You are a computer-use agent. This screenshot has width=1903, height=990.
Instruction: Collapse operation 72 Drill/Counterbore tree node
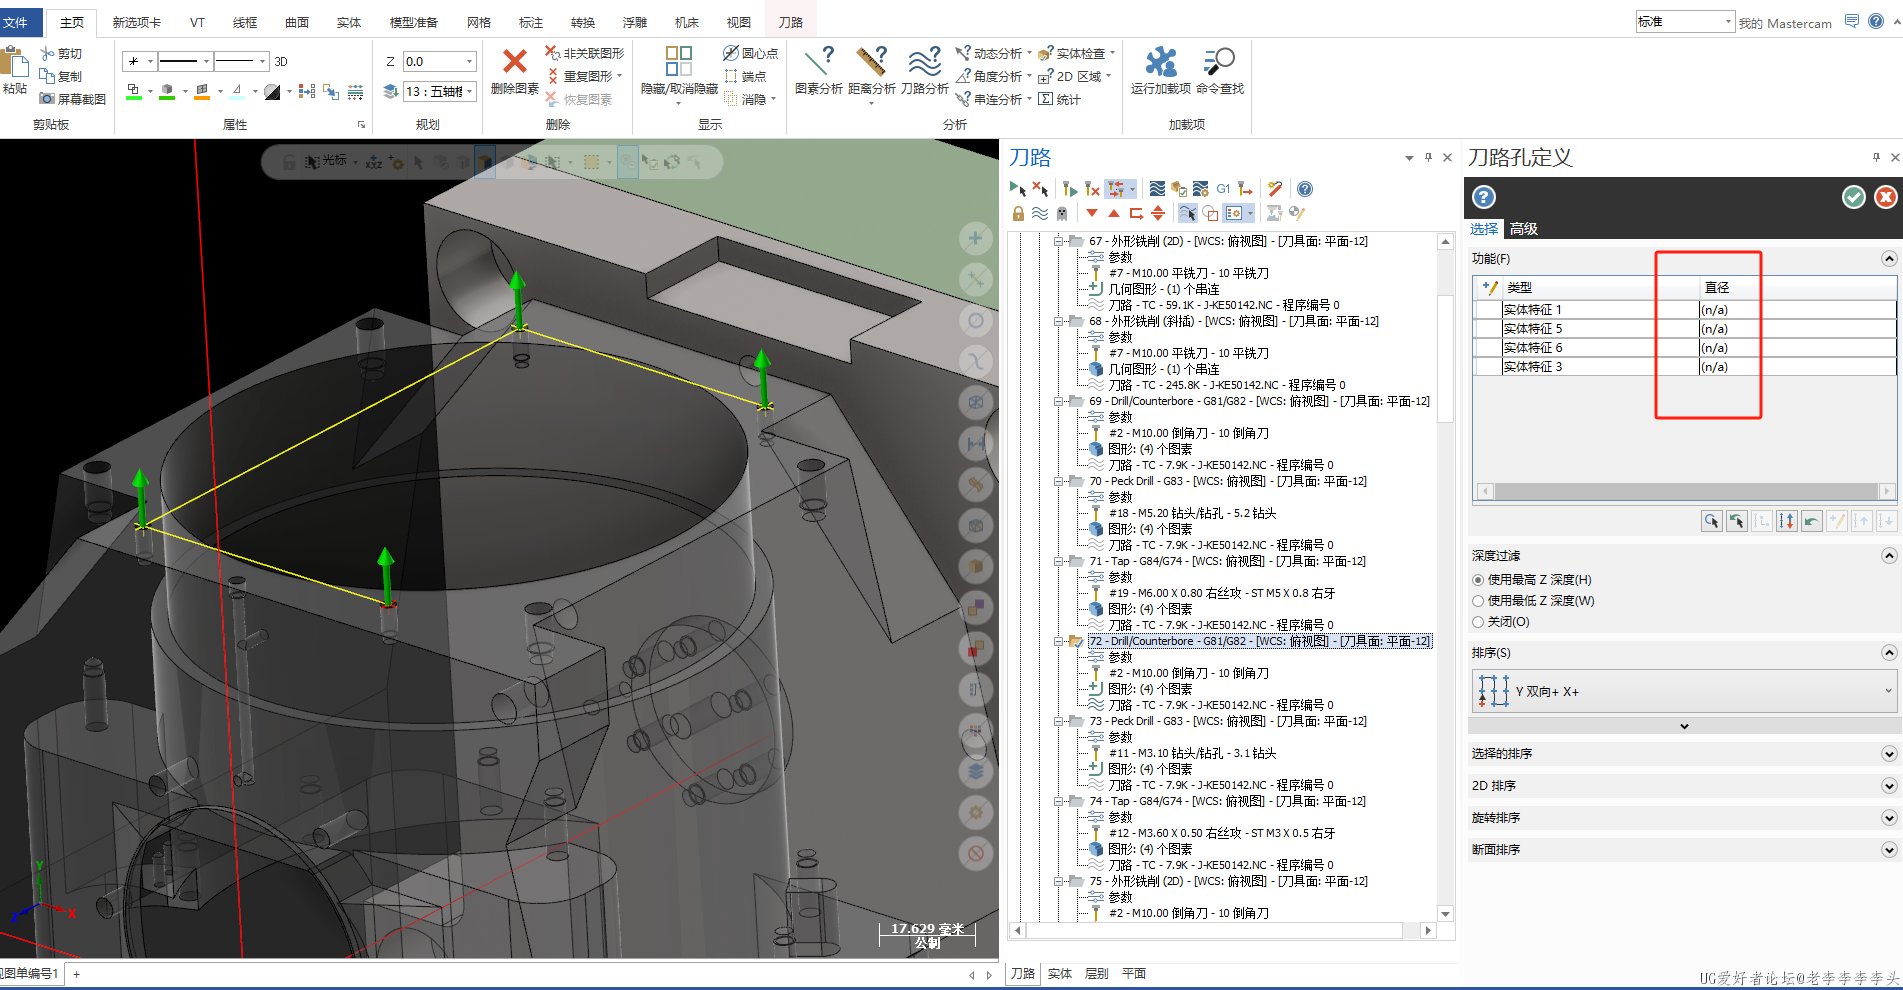(x=1058, y=641)
